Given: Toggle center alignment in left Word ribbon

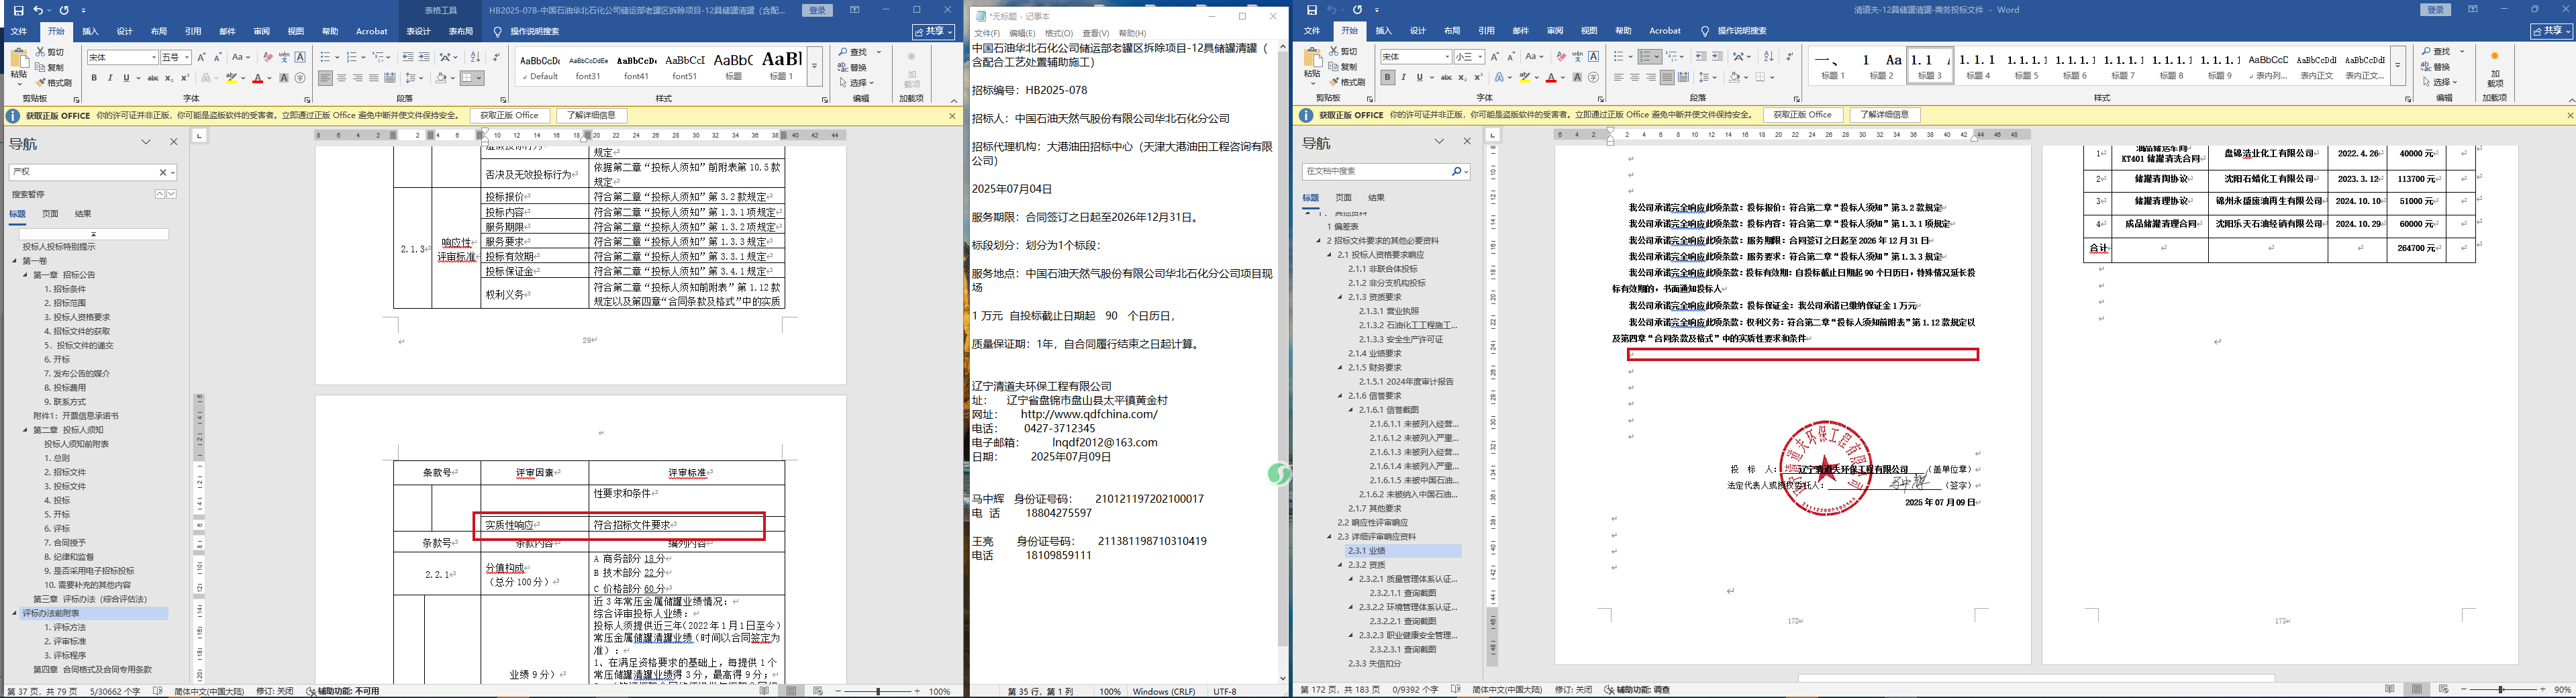Looking at the screenshot, I should tap(342, 78).
